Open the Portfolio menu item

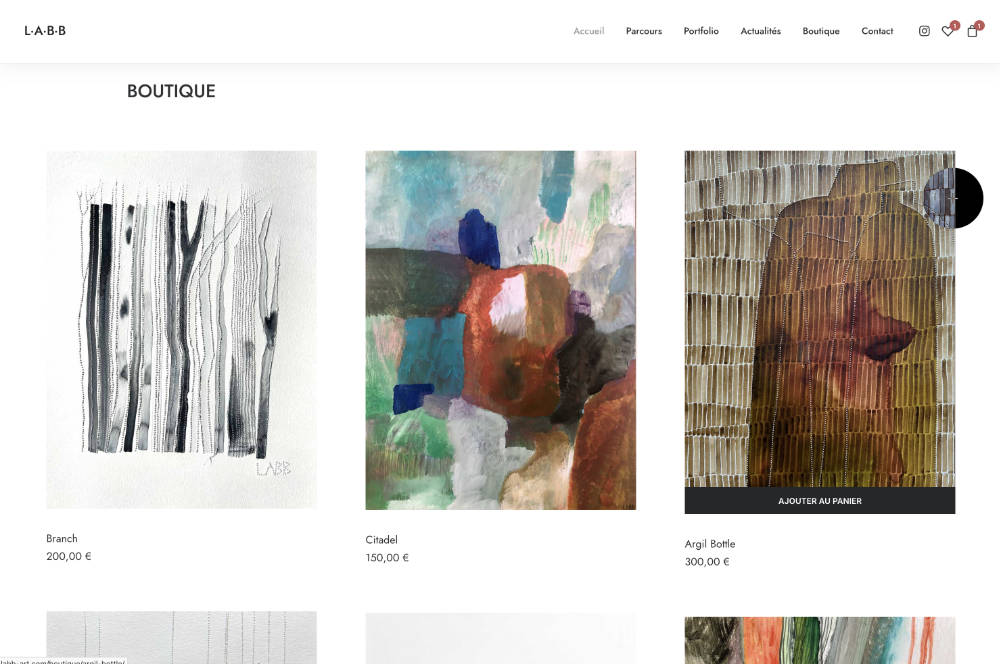(x=701, y=31)
